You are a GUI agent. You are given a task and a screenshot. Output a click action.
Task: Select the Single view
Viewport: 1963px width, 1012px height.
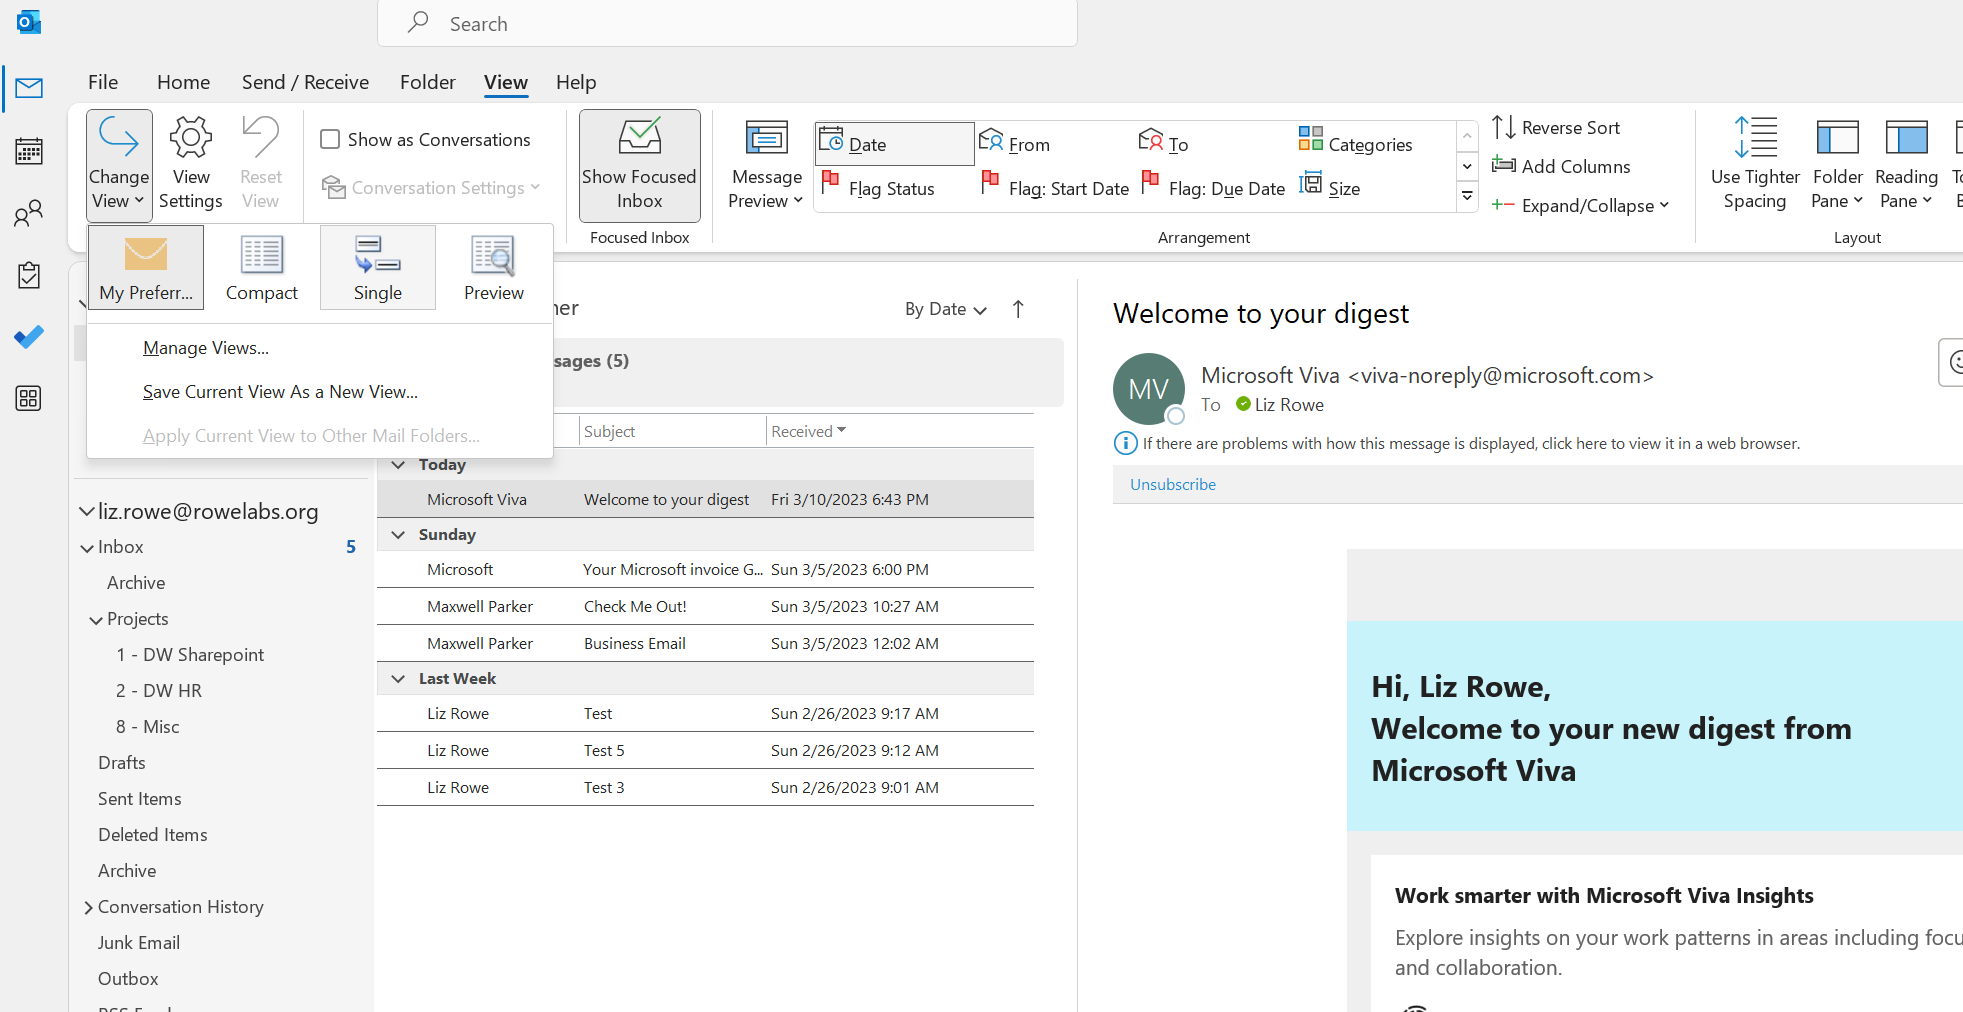pyautogui.click(x=378, y=268)
